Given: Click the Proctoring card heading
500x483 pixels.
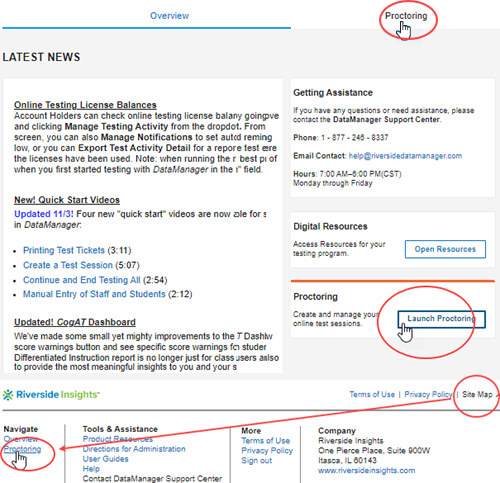Looking at the screenshot, I should coord(315,297).
